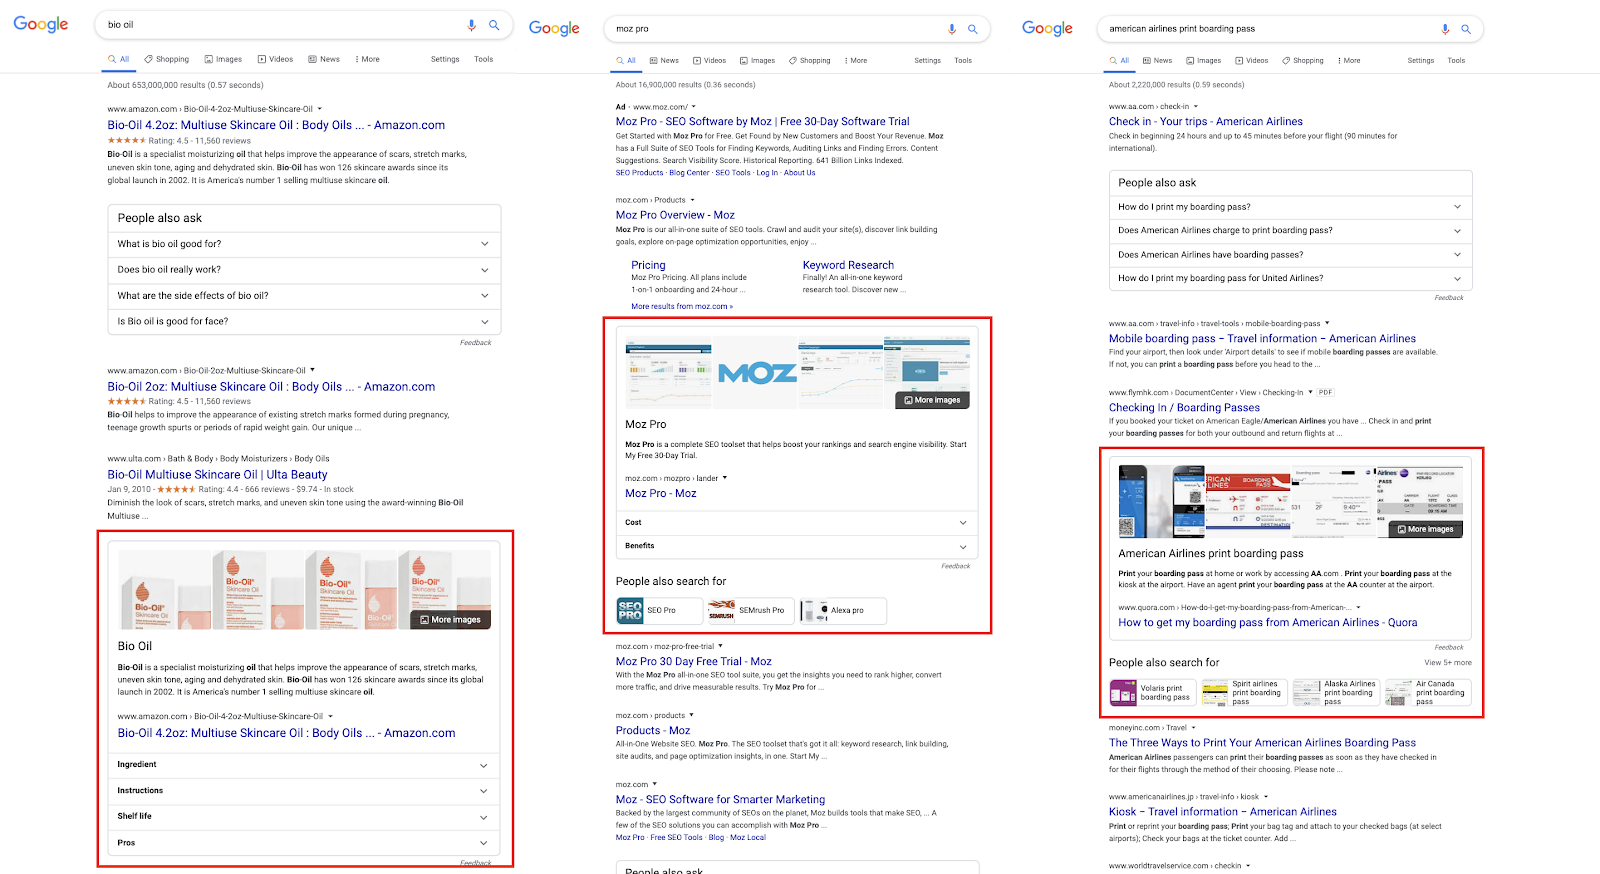Expand 'Does bio oil really work?'
This screenshot has width=1600, height=874.
pos(304,270)
